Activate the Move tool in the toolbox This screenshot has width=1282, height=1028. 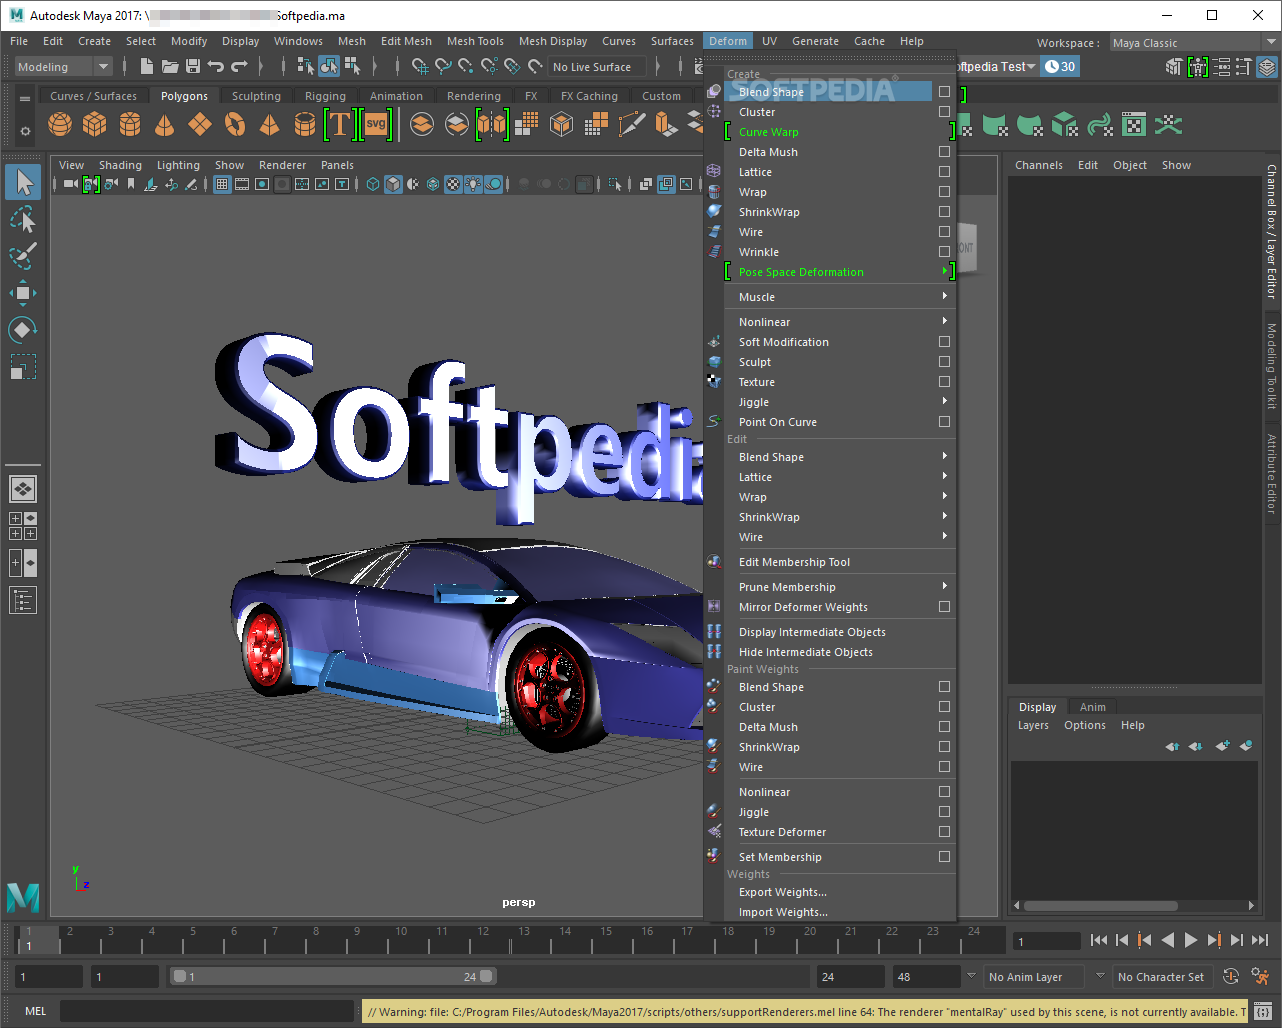point(23,292)
